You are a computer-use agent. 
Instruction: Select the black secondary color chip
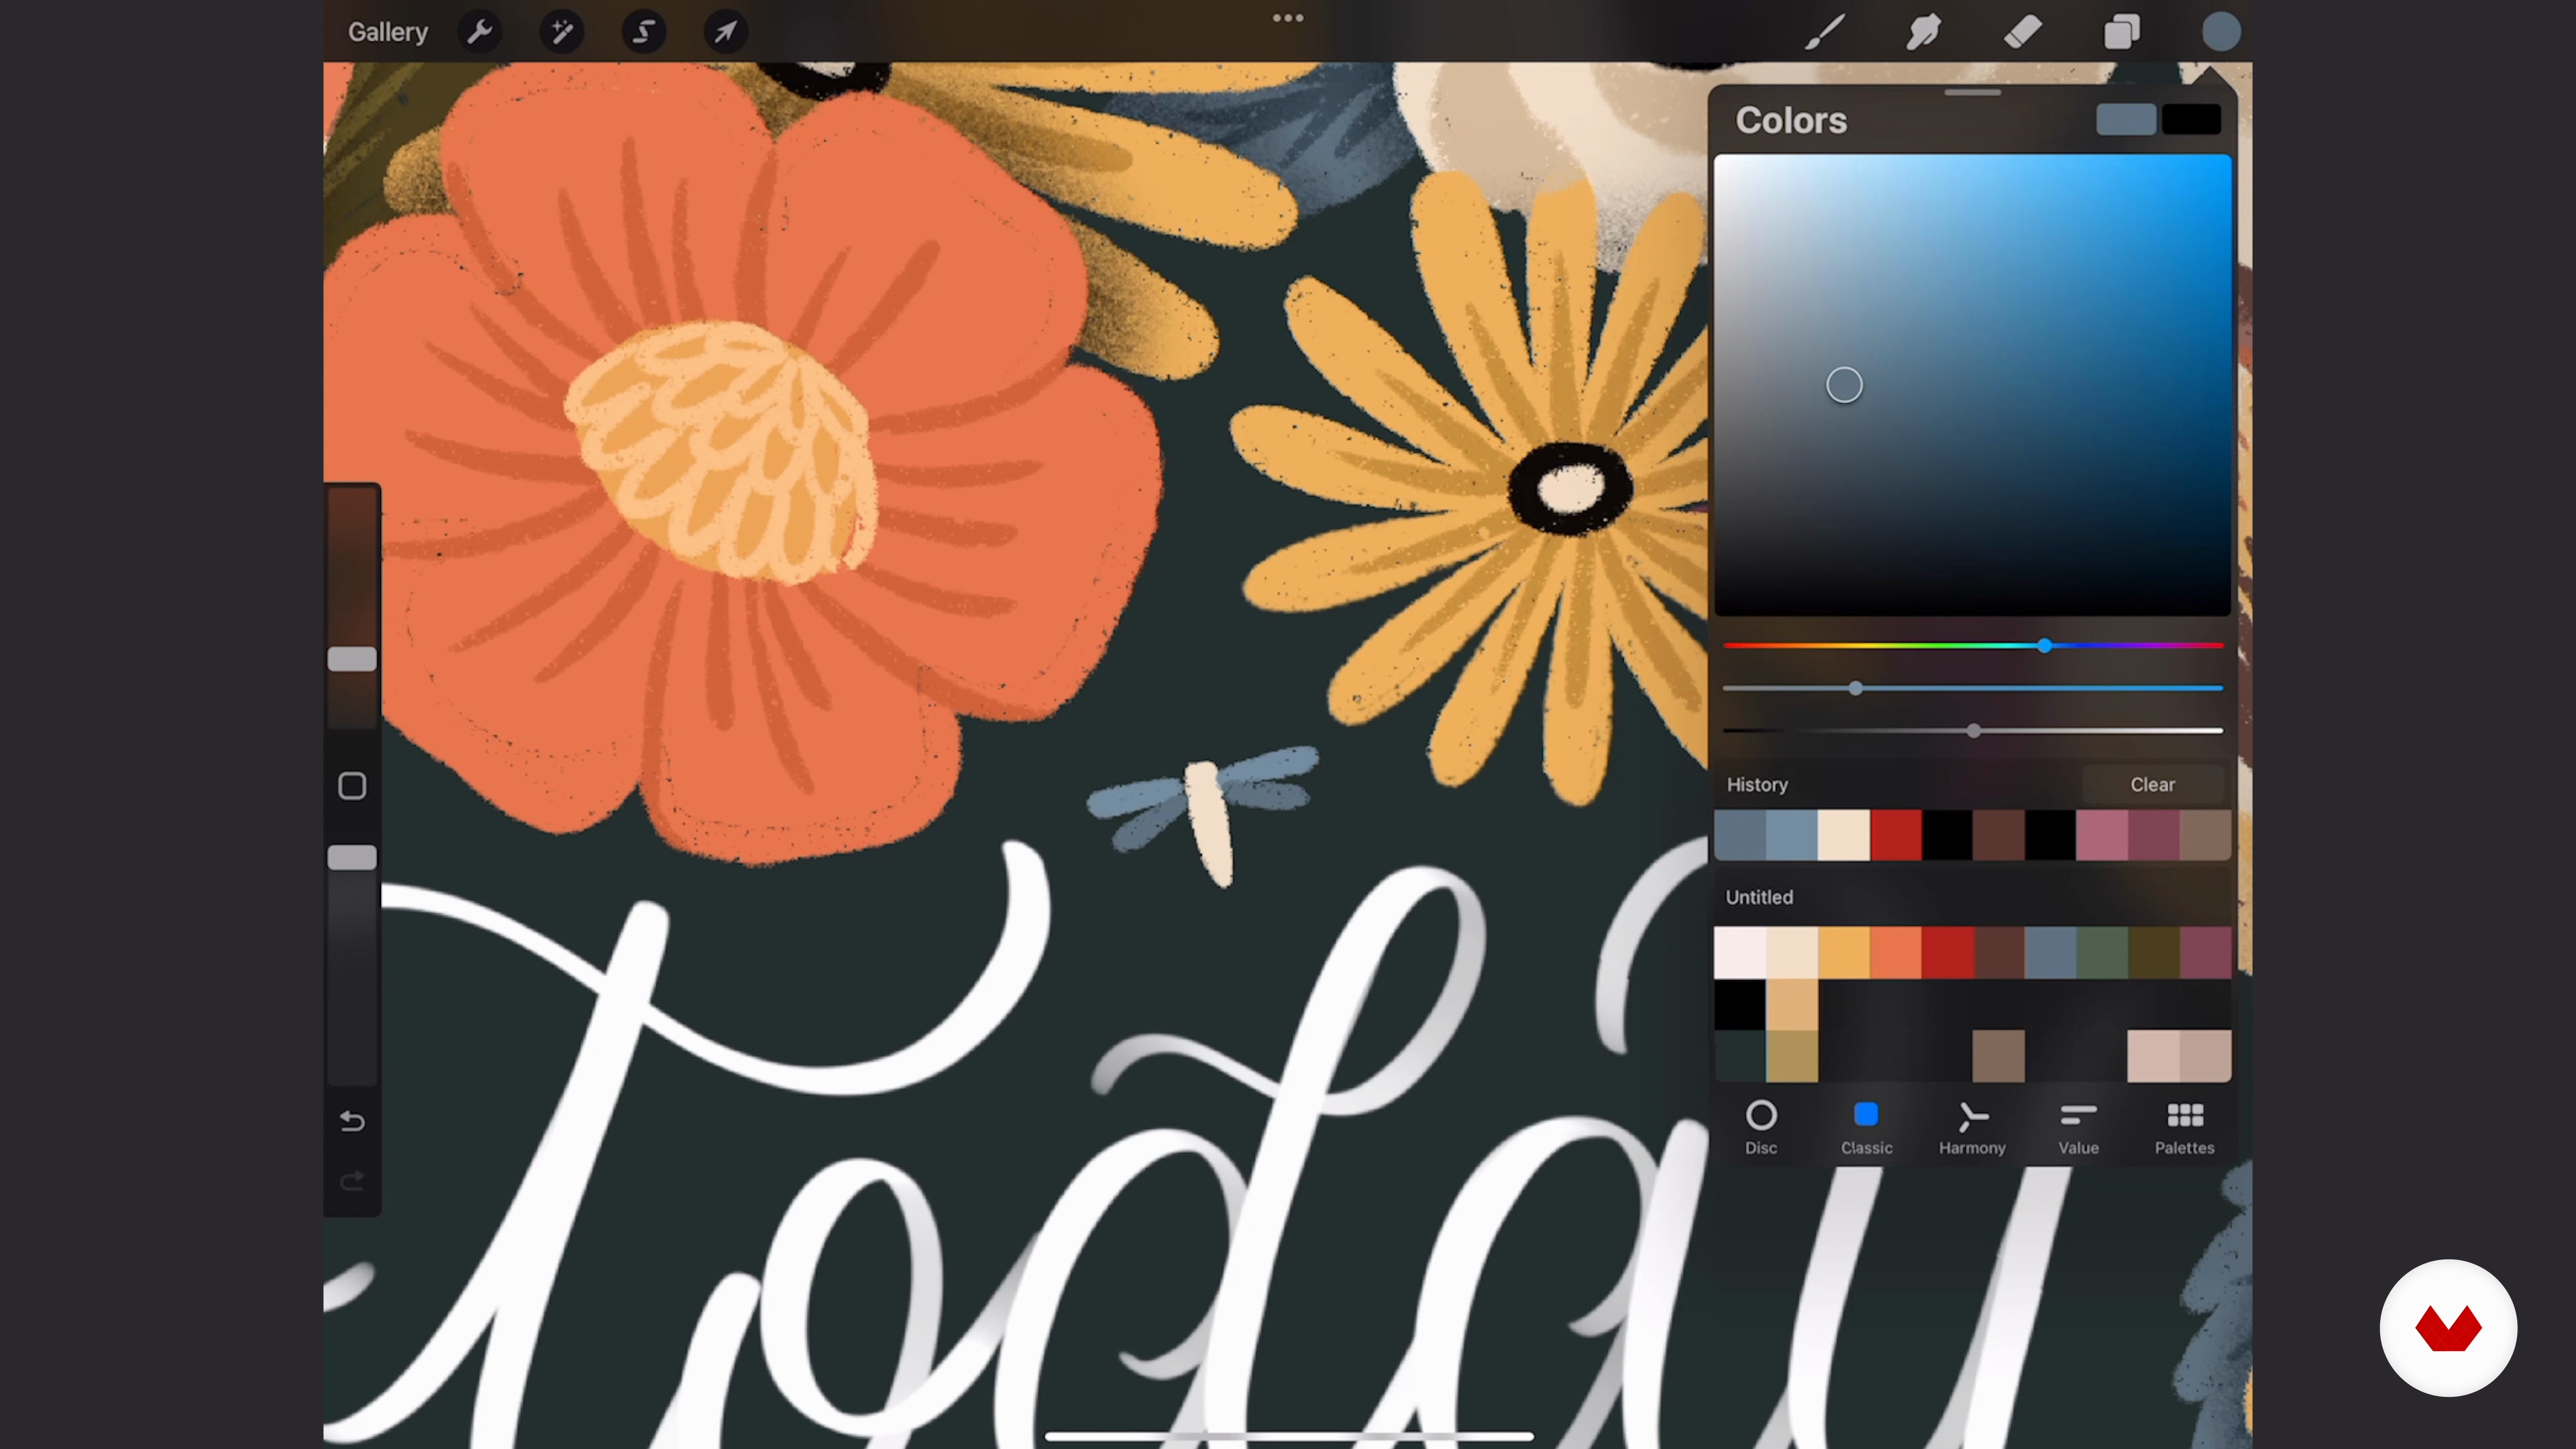coord(2191,120)
